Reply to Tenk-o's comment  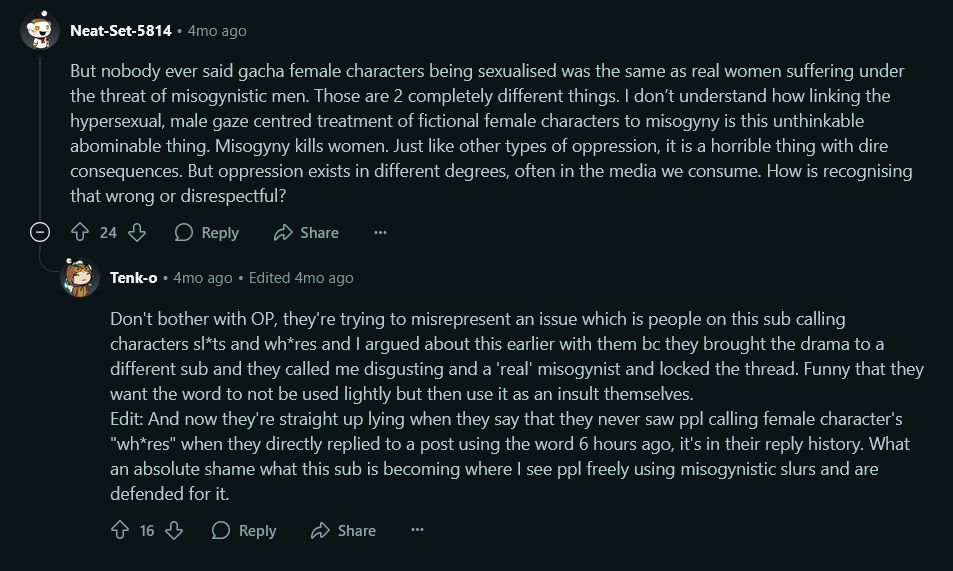(244, 530)
